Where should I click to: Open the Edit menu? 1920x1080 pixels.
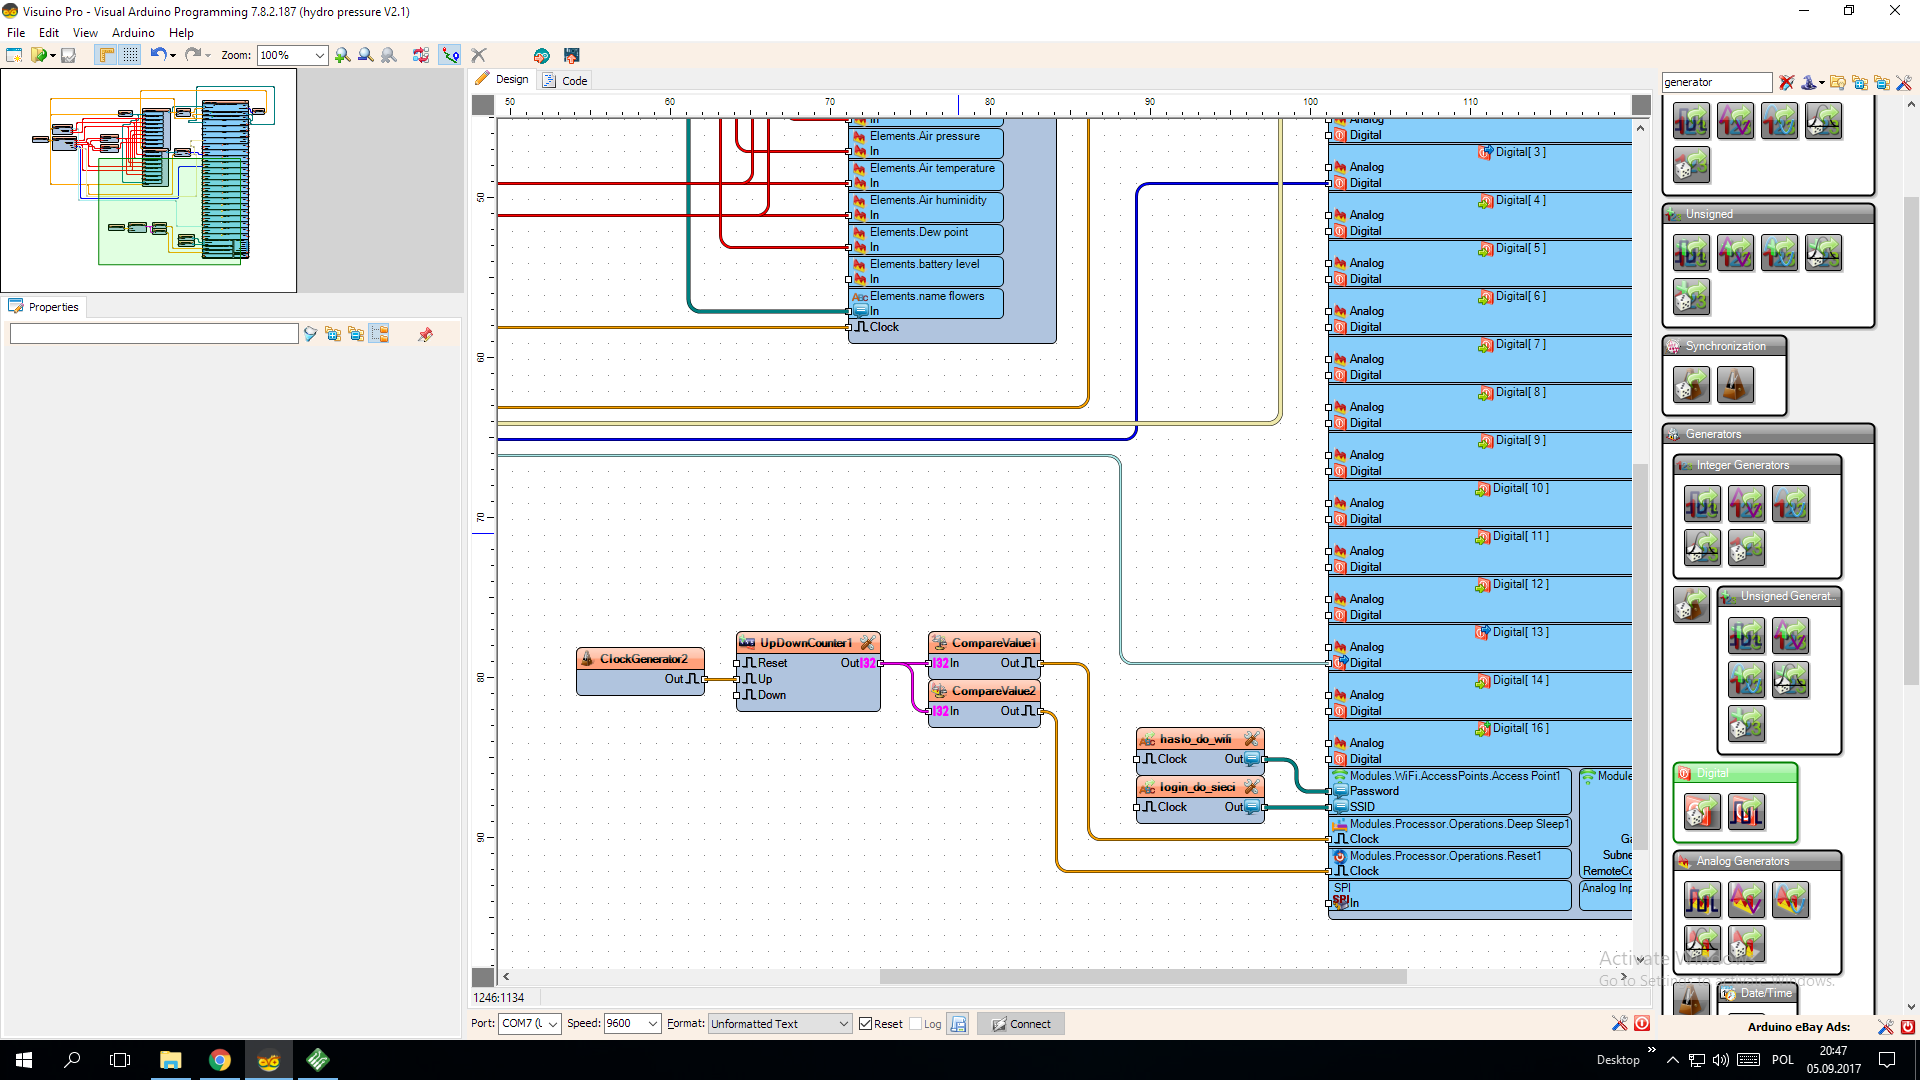[x=49, y=33]
